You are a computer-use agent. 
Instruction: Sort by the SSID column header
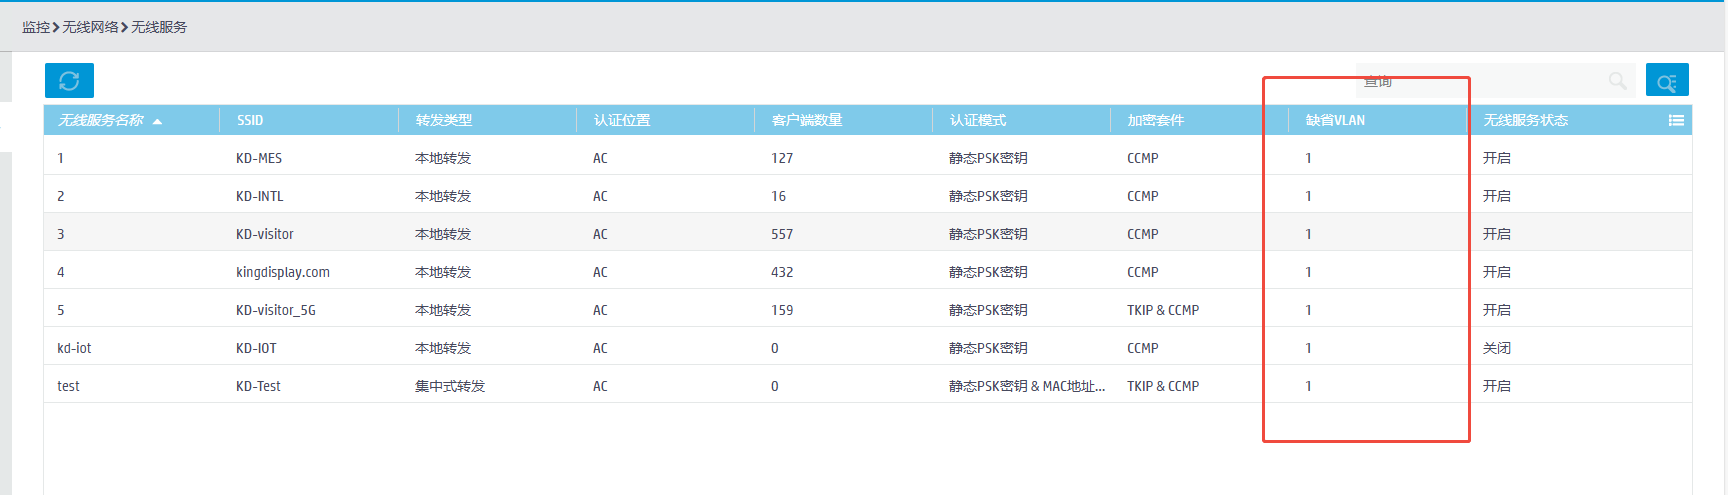pyautogui.click(x=250, y=121)
